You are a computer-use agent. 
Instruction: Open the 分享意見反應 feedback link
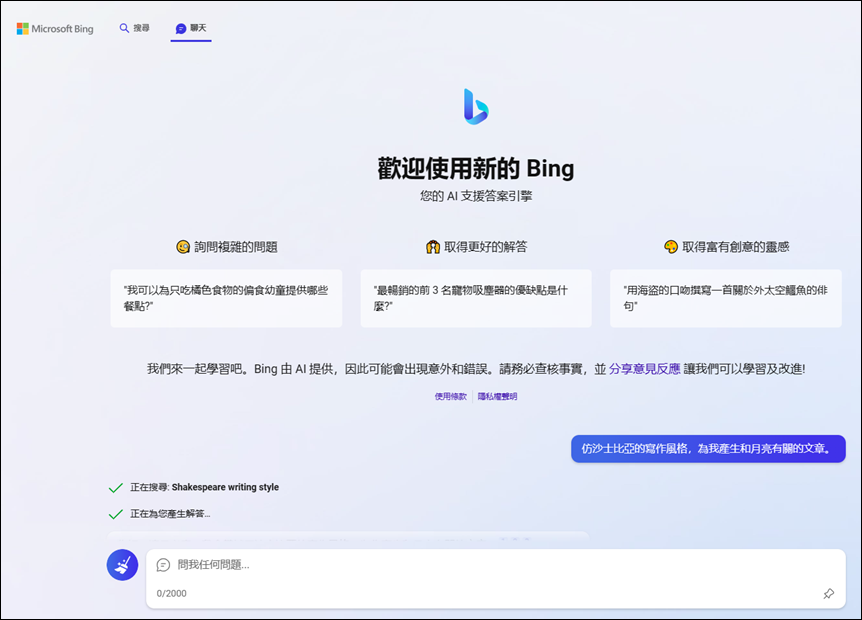644,369
